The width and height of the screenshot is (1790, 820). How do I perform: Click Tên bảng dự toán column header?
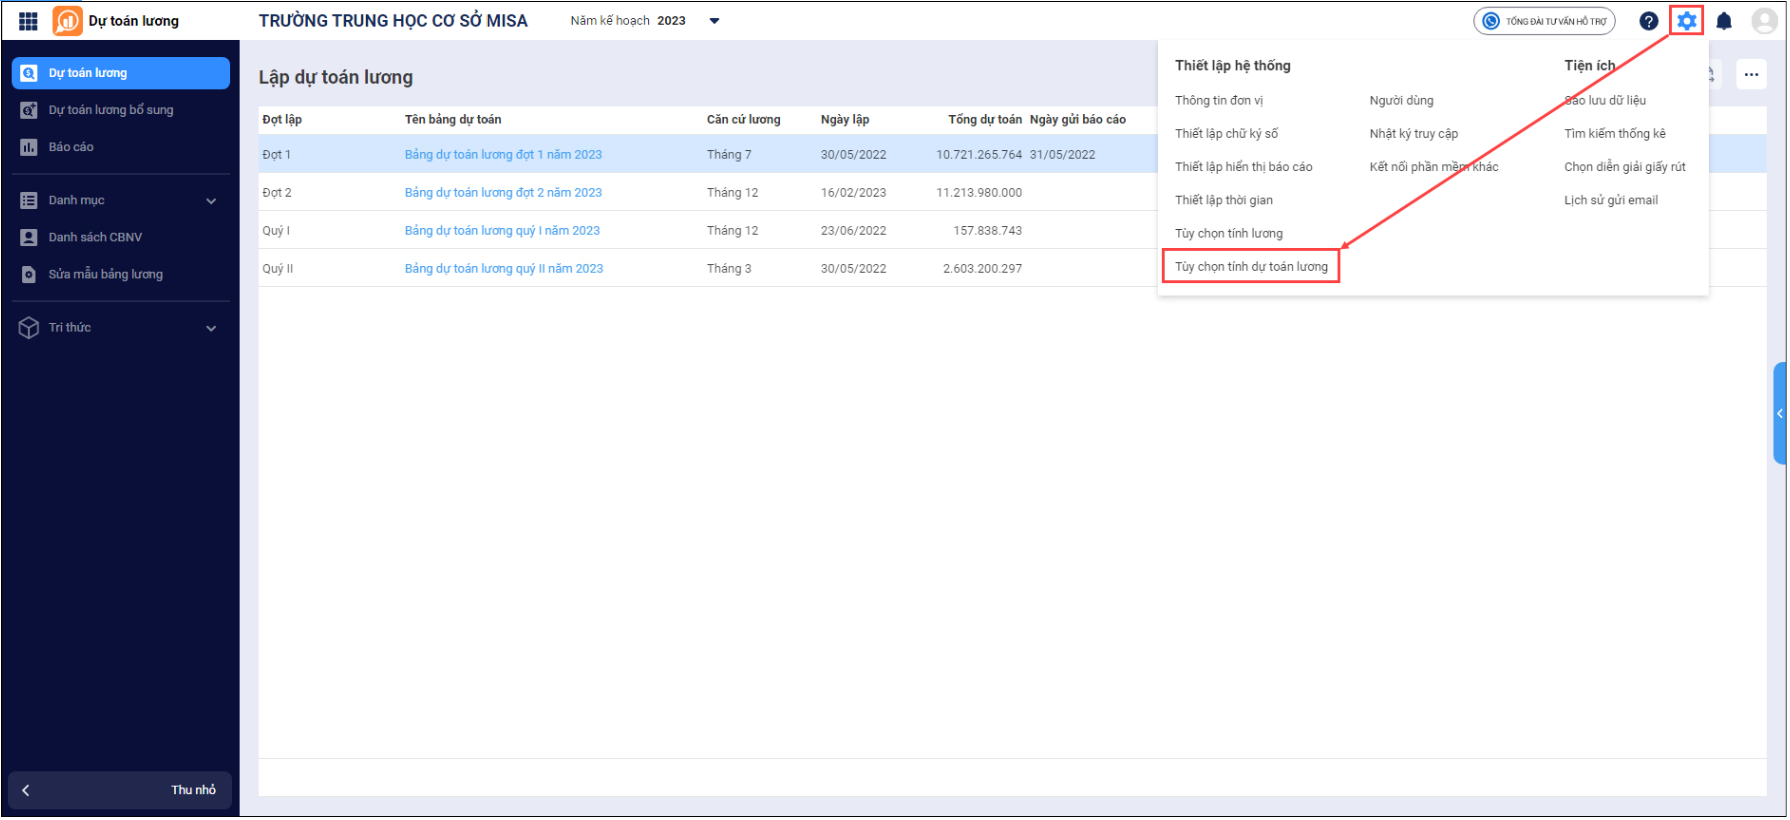453,119
